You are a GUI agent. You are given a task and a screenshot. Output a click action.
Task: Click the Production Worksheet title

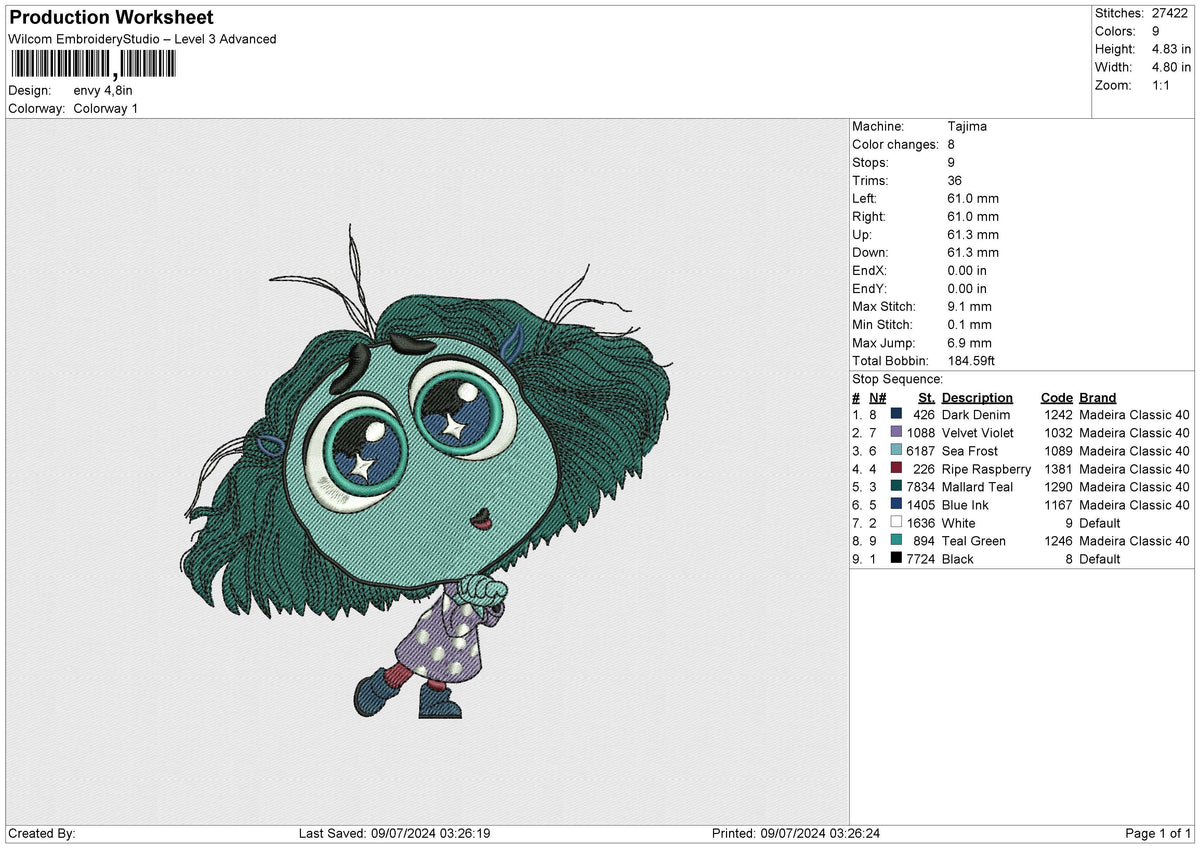point(110,18)
